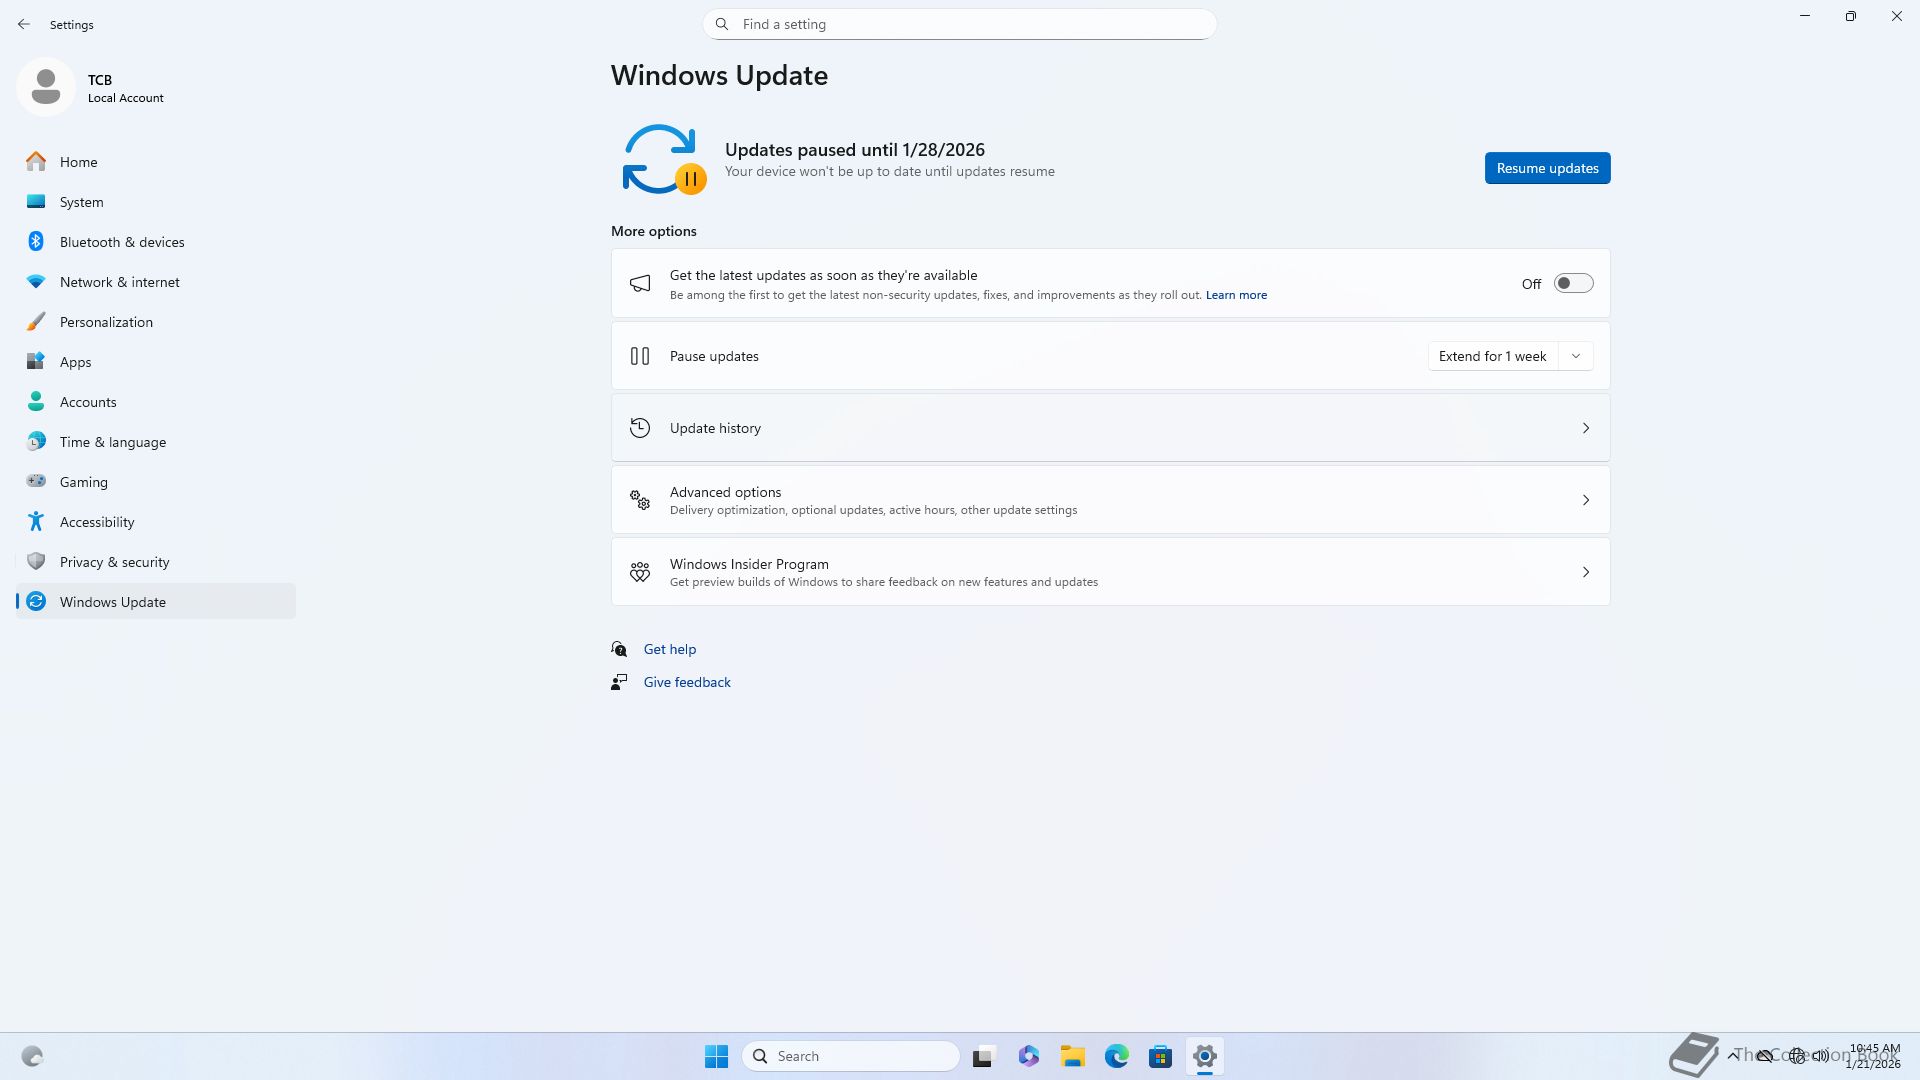Open Microsoft Edge from the taskbar
Screen dimensions: 1920x1080
pos(1116,1056)
